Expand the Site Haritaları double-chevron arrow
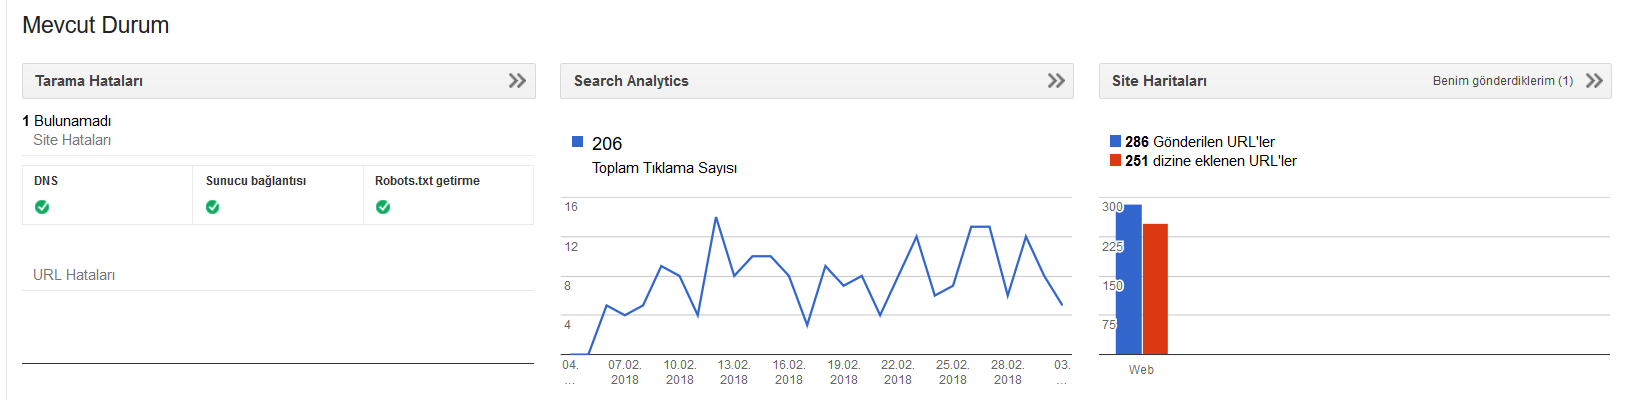The image size is (1649, 400). [x=1594, y=81]
